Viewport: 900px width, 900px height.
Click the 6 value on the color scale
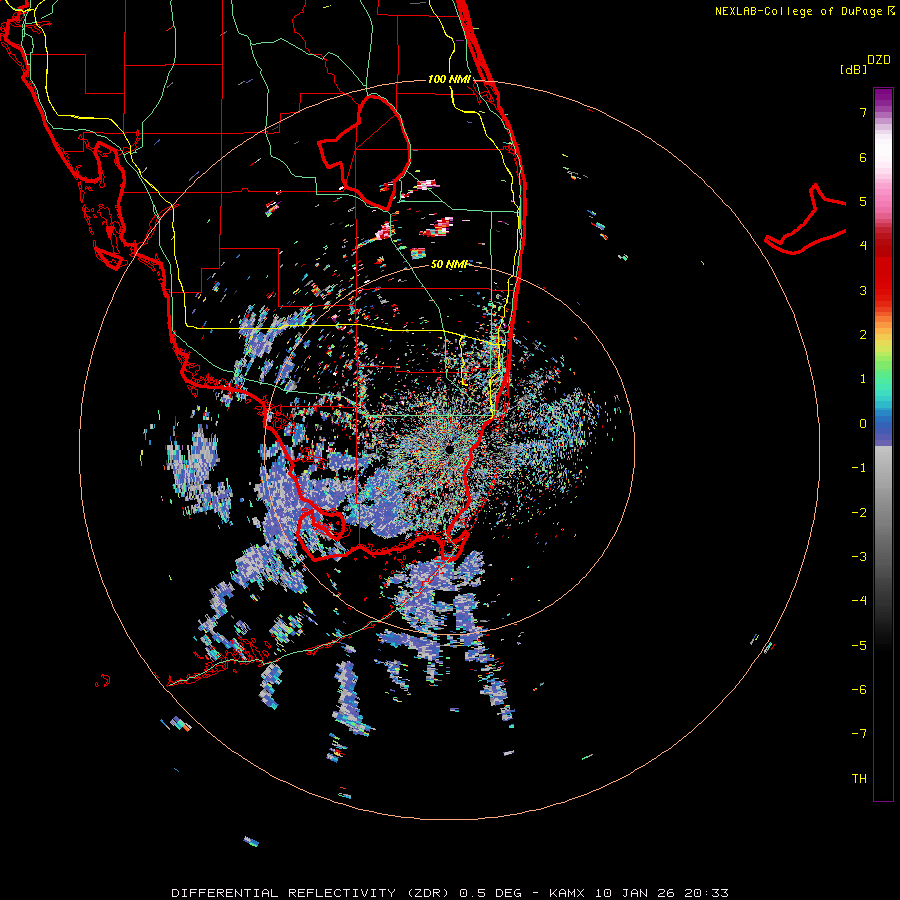[863, 157]
